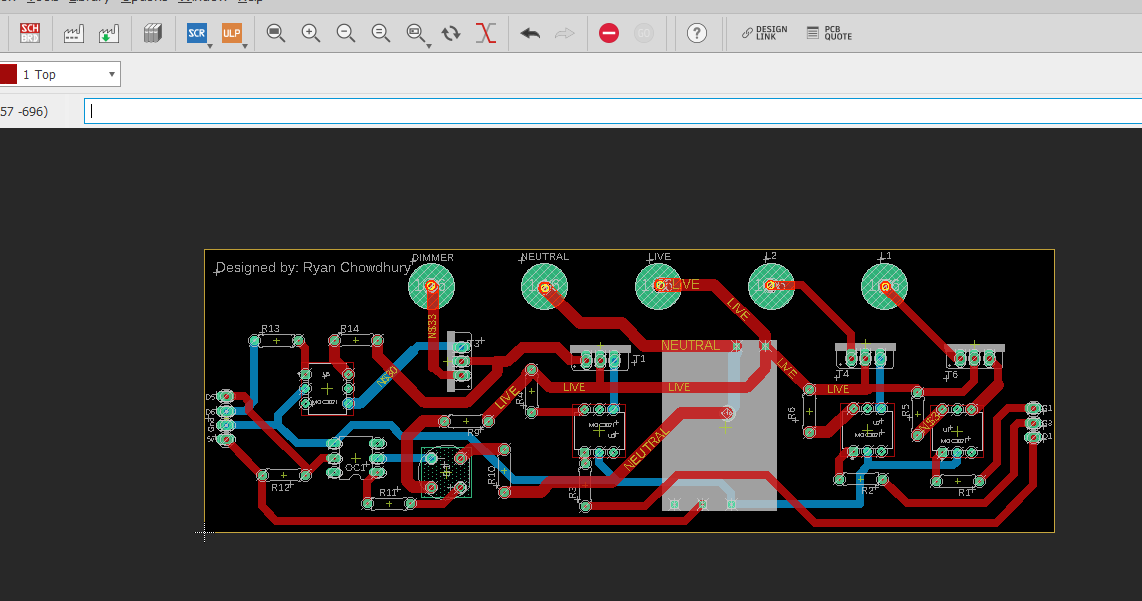Screen dimensions: 1142x601
Task: Click the LIVE terminal pad
Action: point(658,286)
